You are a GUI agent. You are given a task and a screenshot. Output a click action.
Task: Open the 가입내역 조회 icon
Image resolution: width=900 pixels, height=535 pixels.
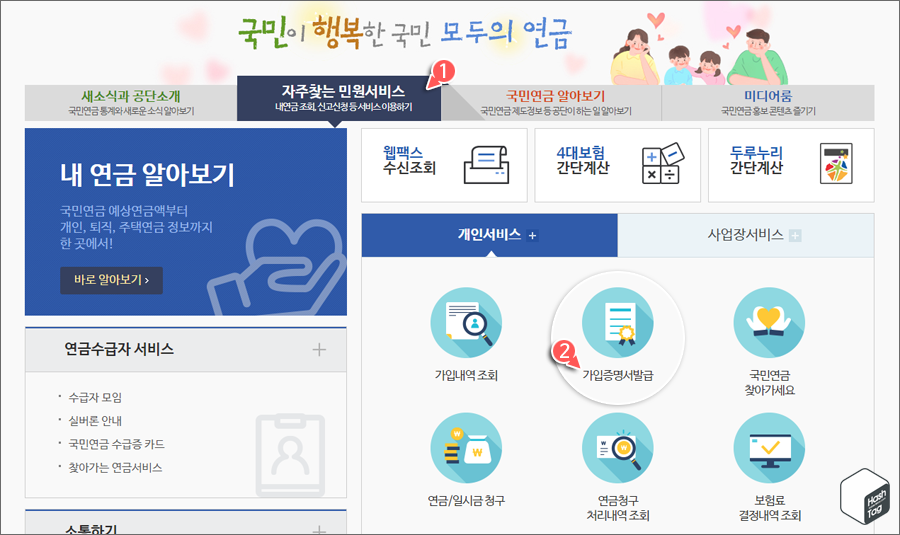[466, 323]
